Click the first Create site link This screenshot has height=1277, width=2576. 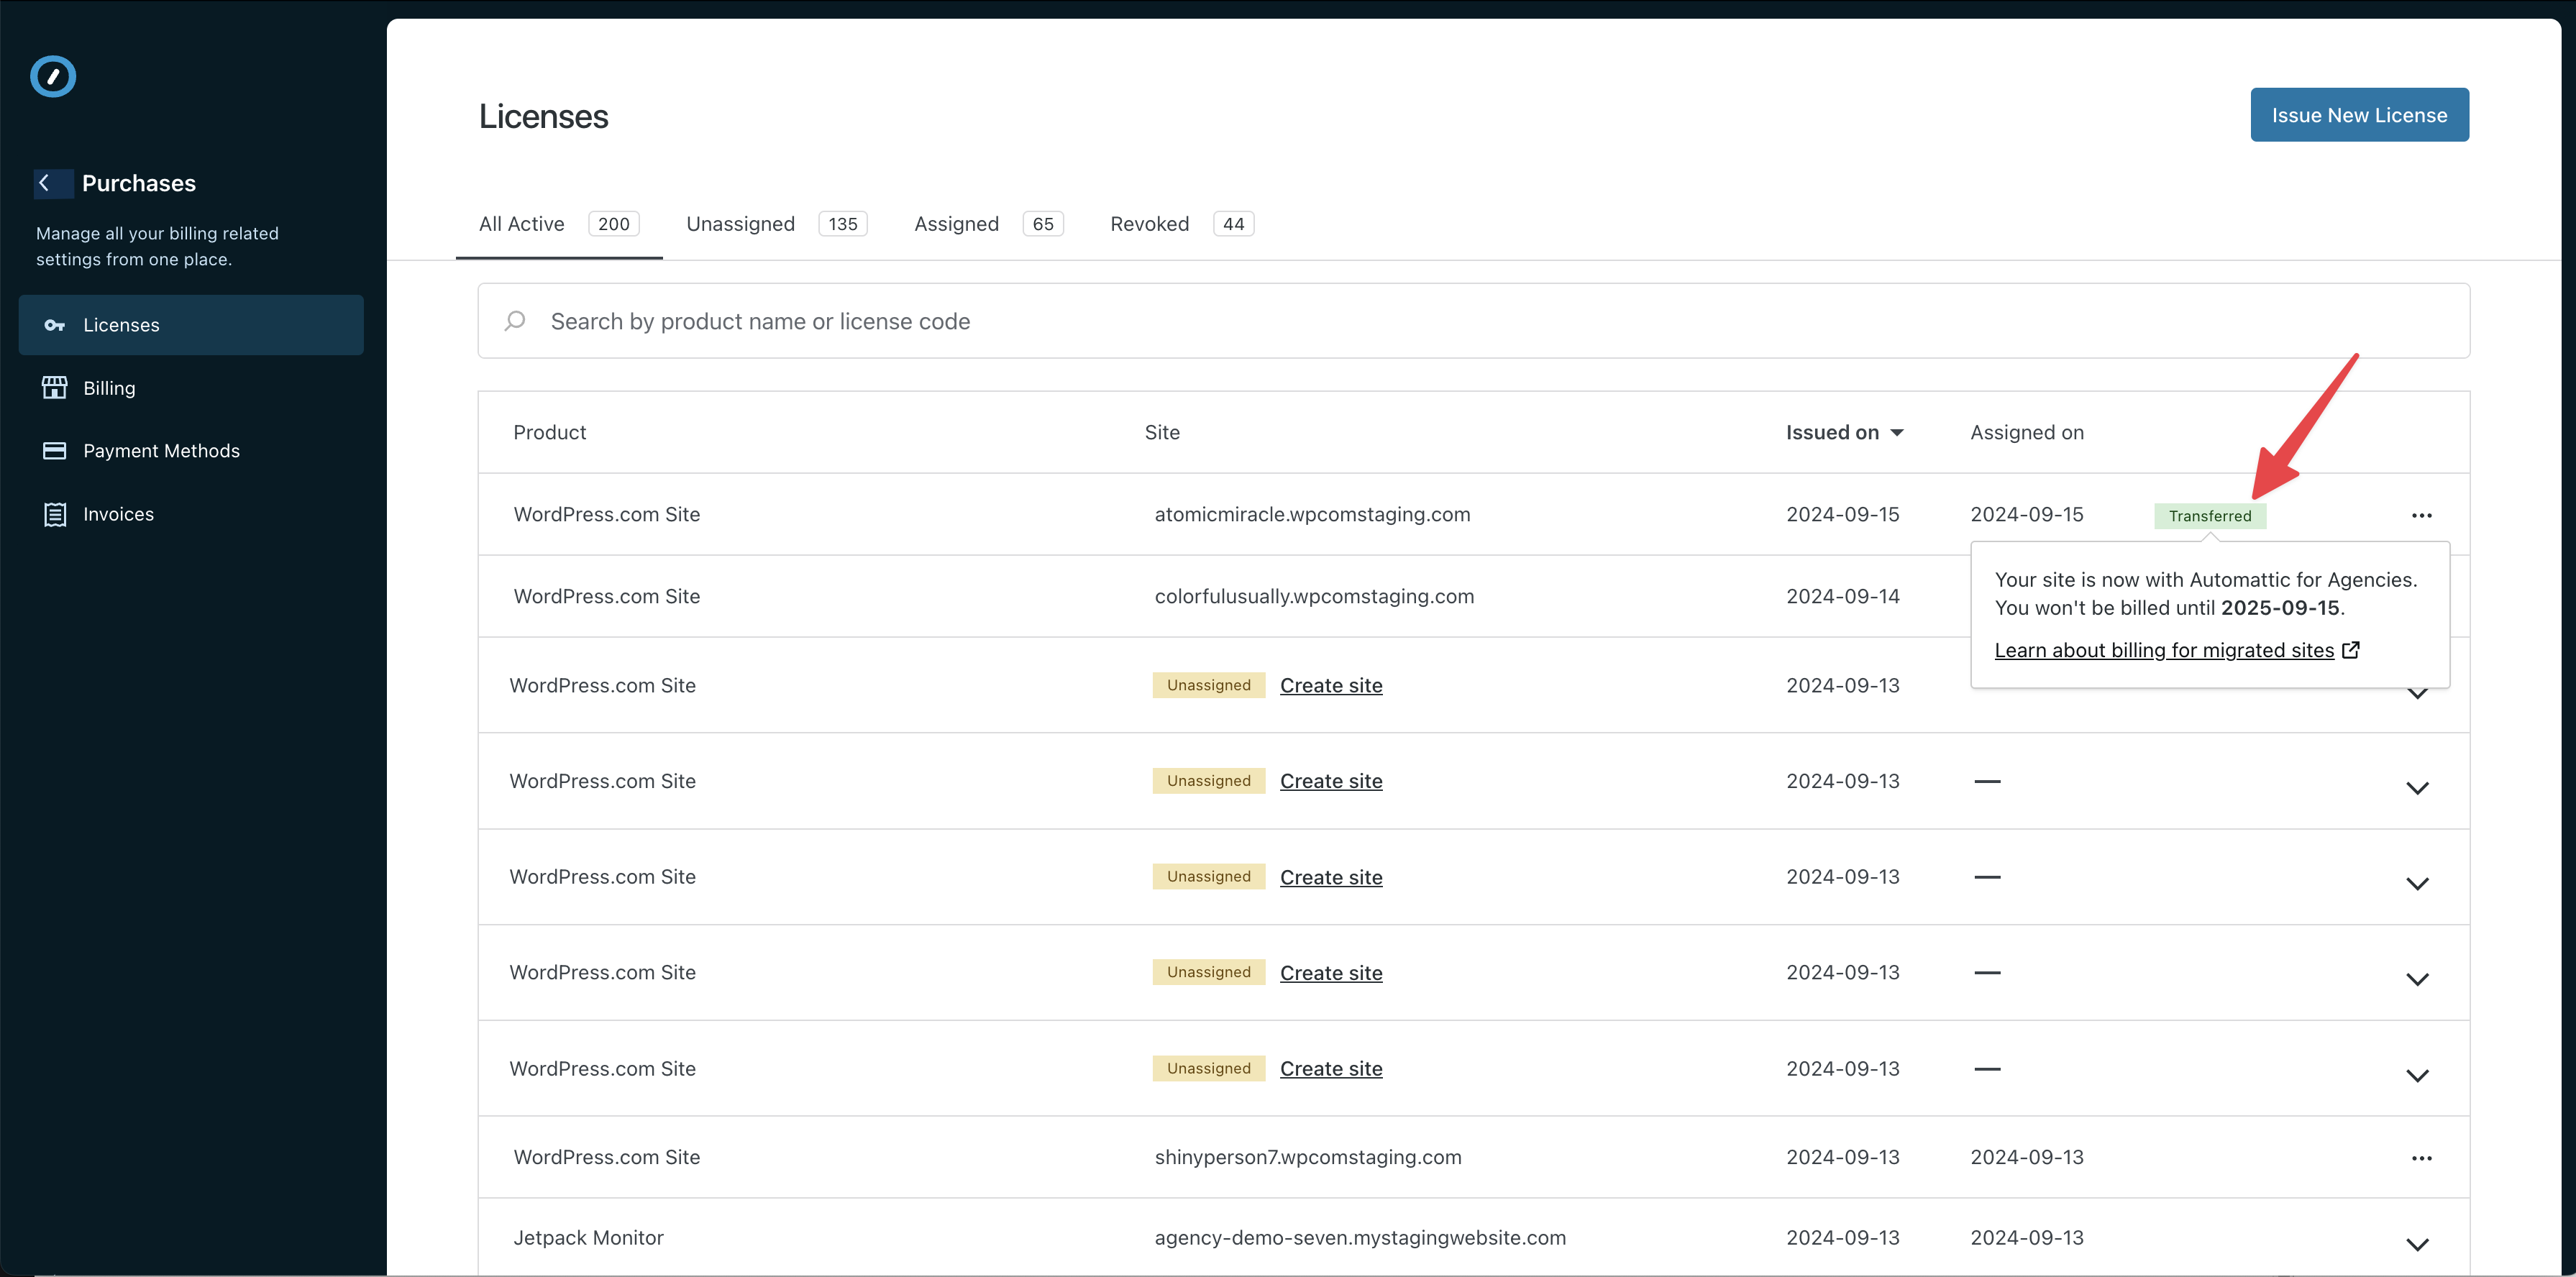point(1330,686)
